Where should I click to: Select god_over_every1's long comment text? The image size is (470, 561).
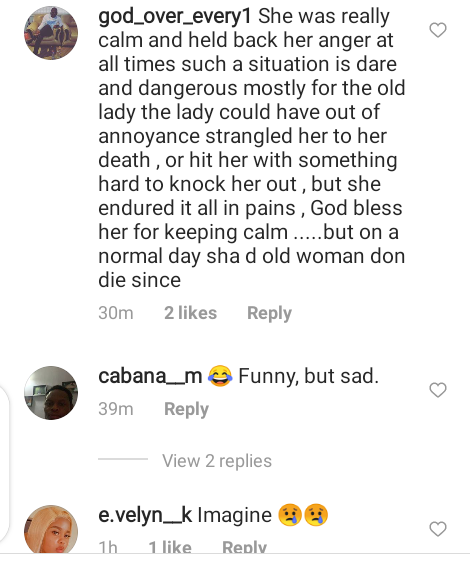pyautogui.click(x=252, y=148)
